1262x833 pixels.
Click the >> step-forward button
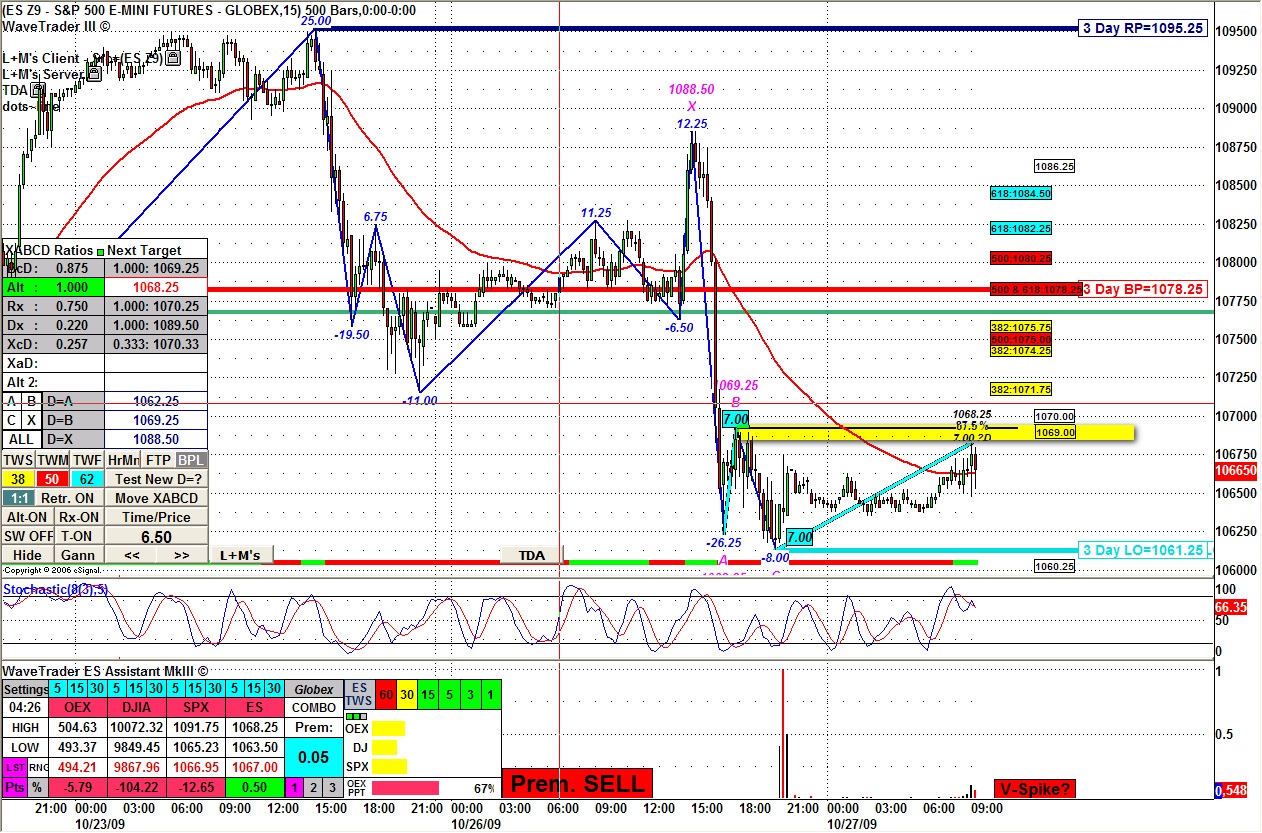point(182,555)
